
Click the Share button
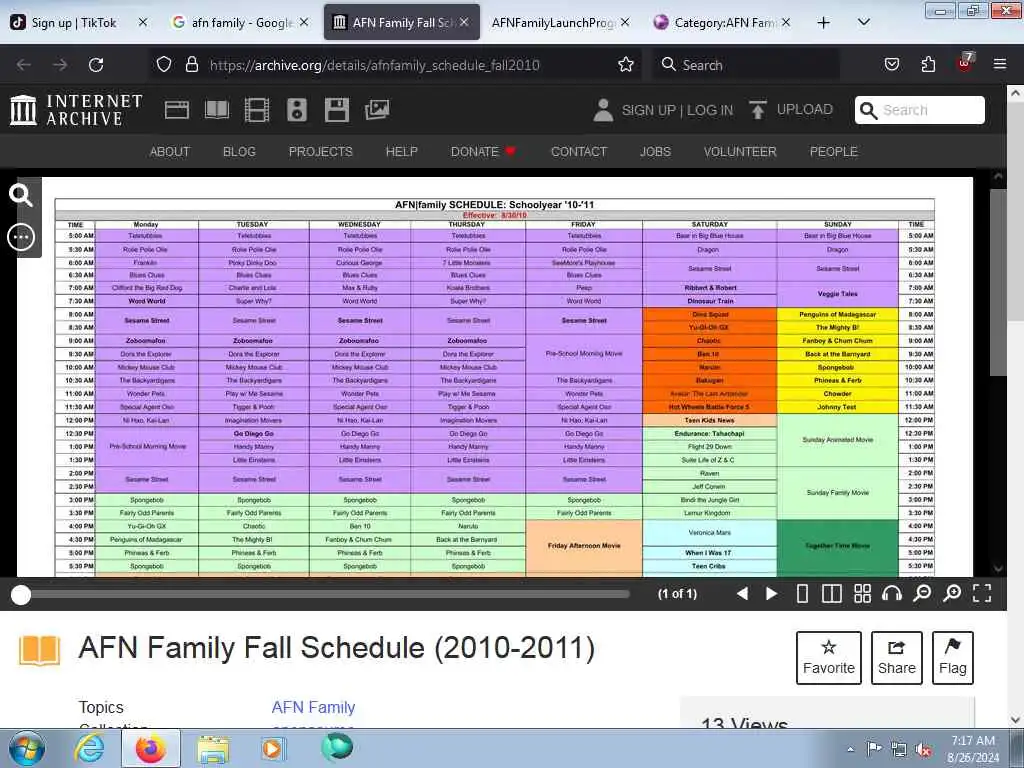[x=897, y=658]
